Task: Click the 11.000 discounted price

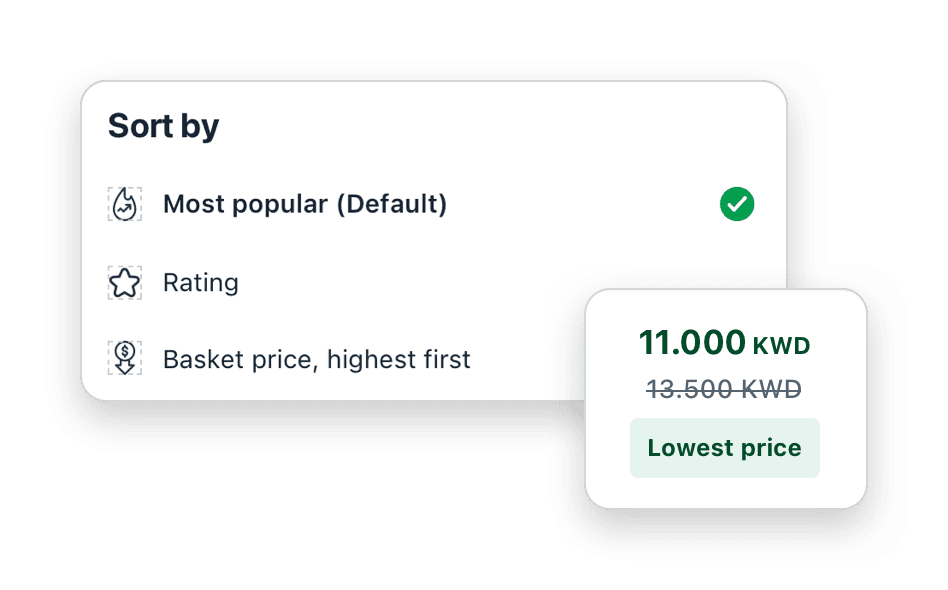Action: (692, 343)
